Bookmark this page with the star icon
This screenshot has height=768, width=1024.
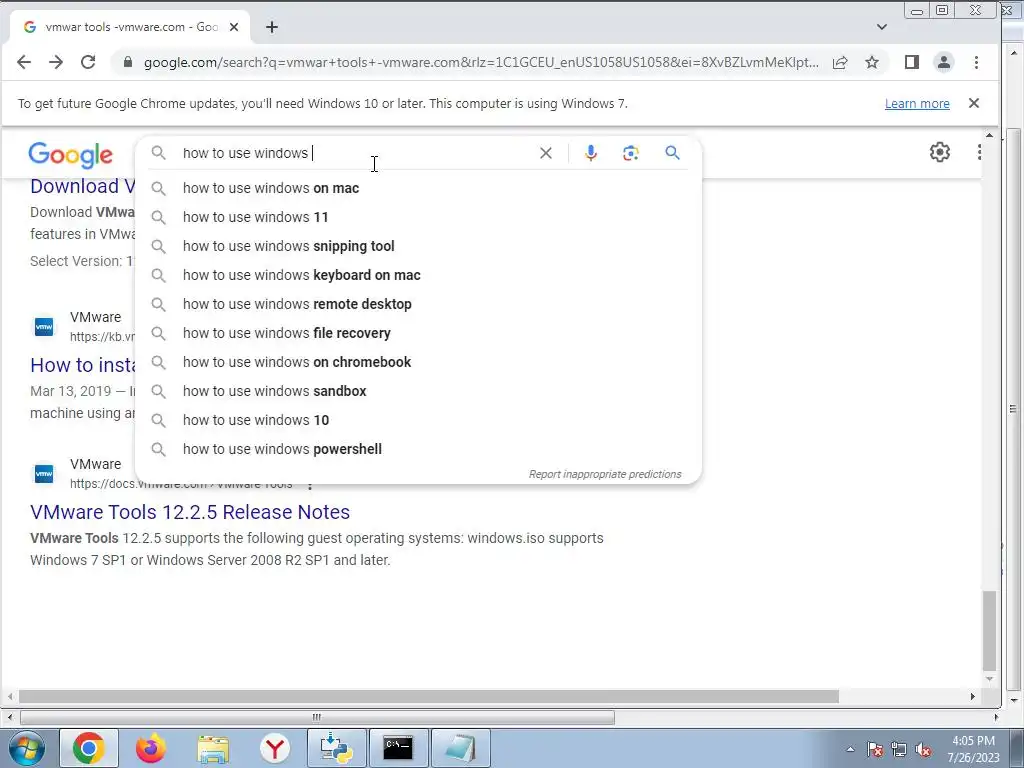872,62
